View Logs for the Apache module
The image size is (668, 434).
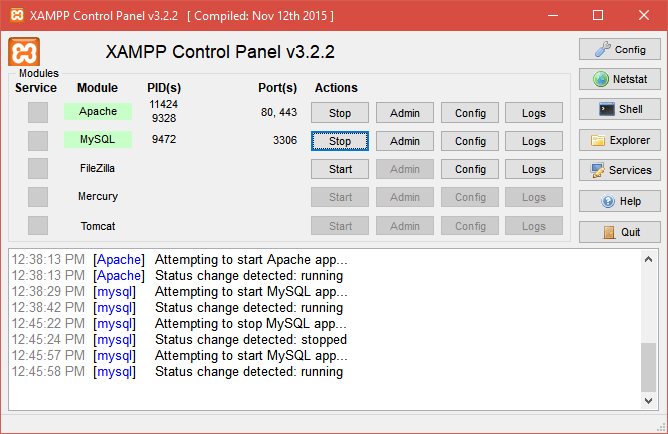click(533, 113)
